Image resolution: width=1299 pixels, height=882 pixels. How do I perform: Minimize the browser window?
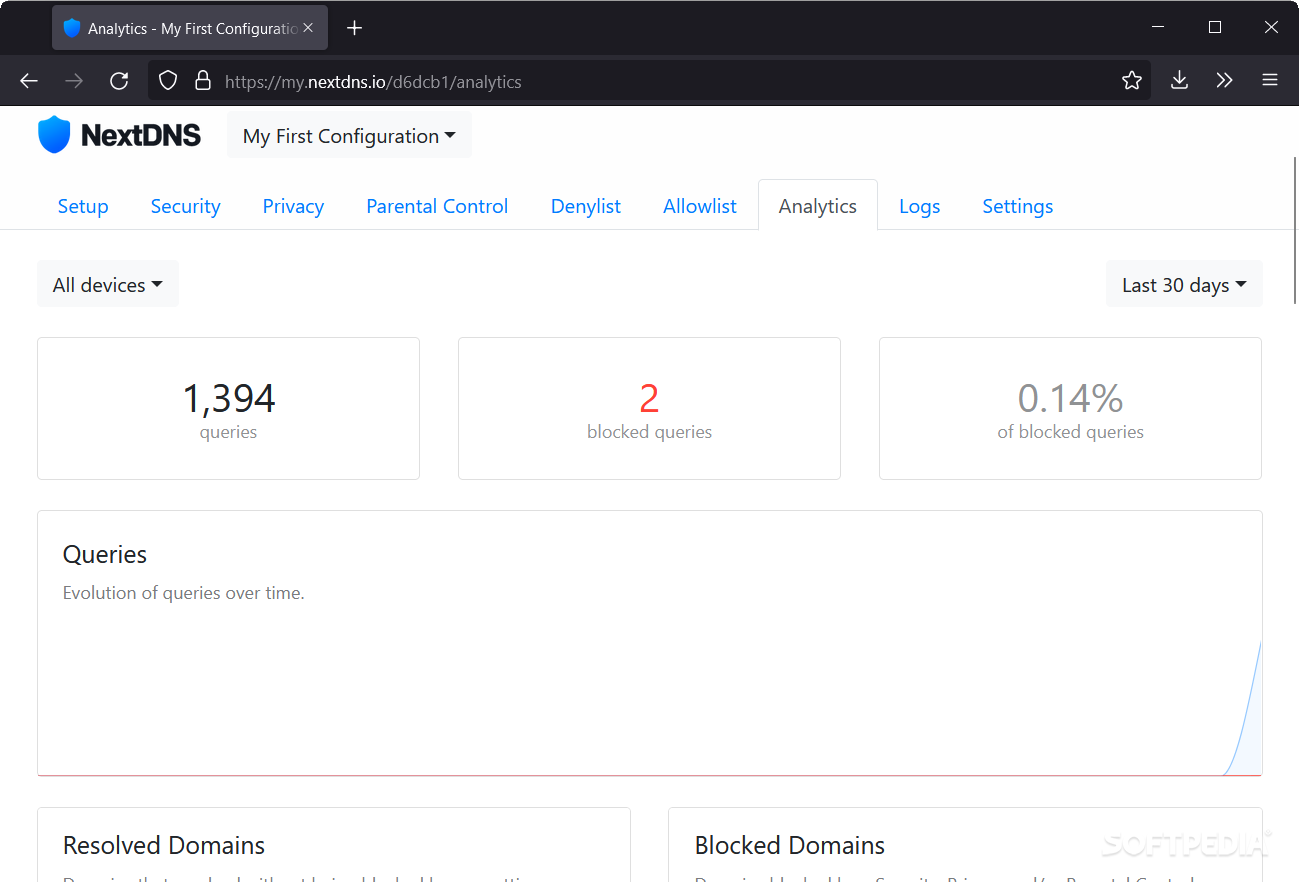pos(1157,28)
